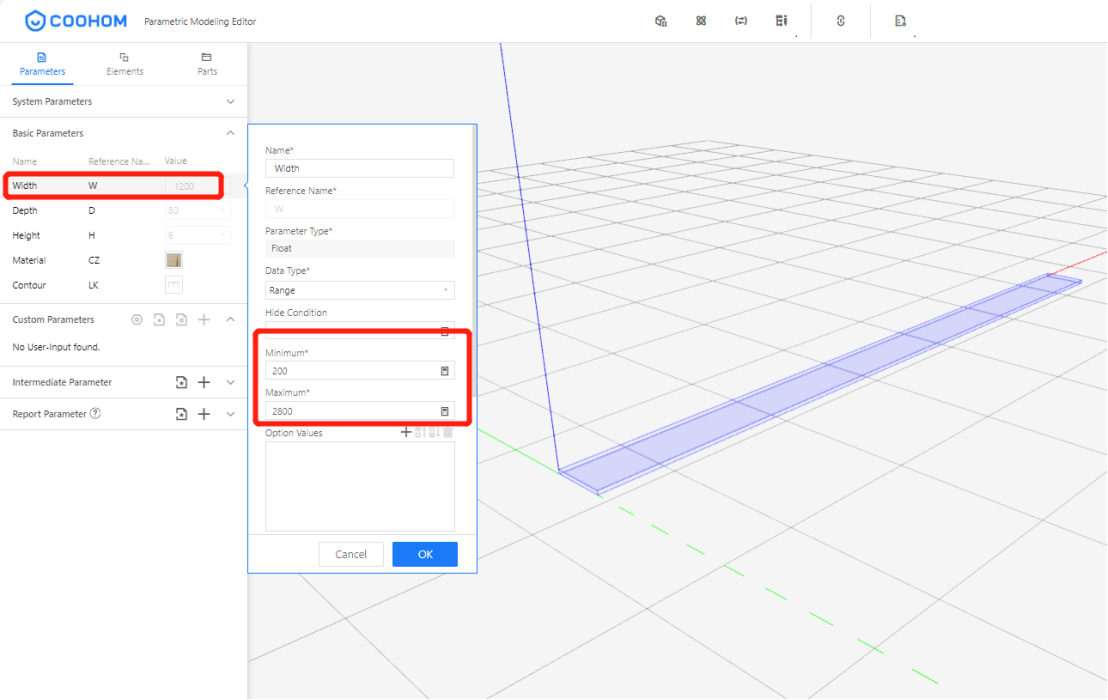
Task: Click the Cancel button
Action: coord(351,554)
